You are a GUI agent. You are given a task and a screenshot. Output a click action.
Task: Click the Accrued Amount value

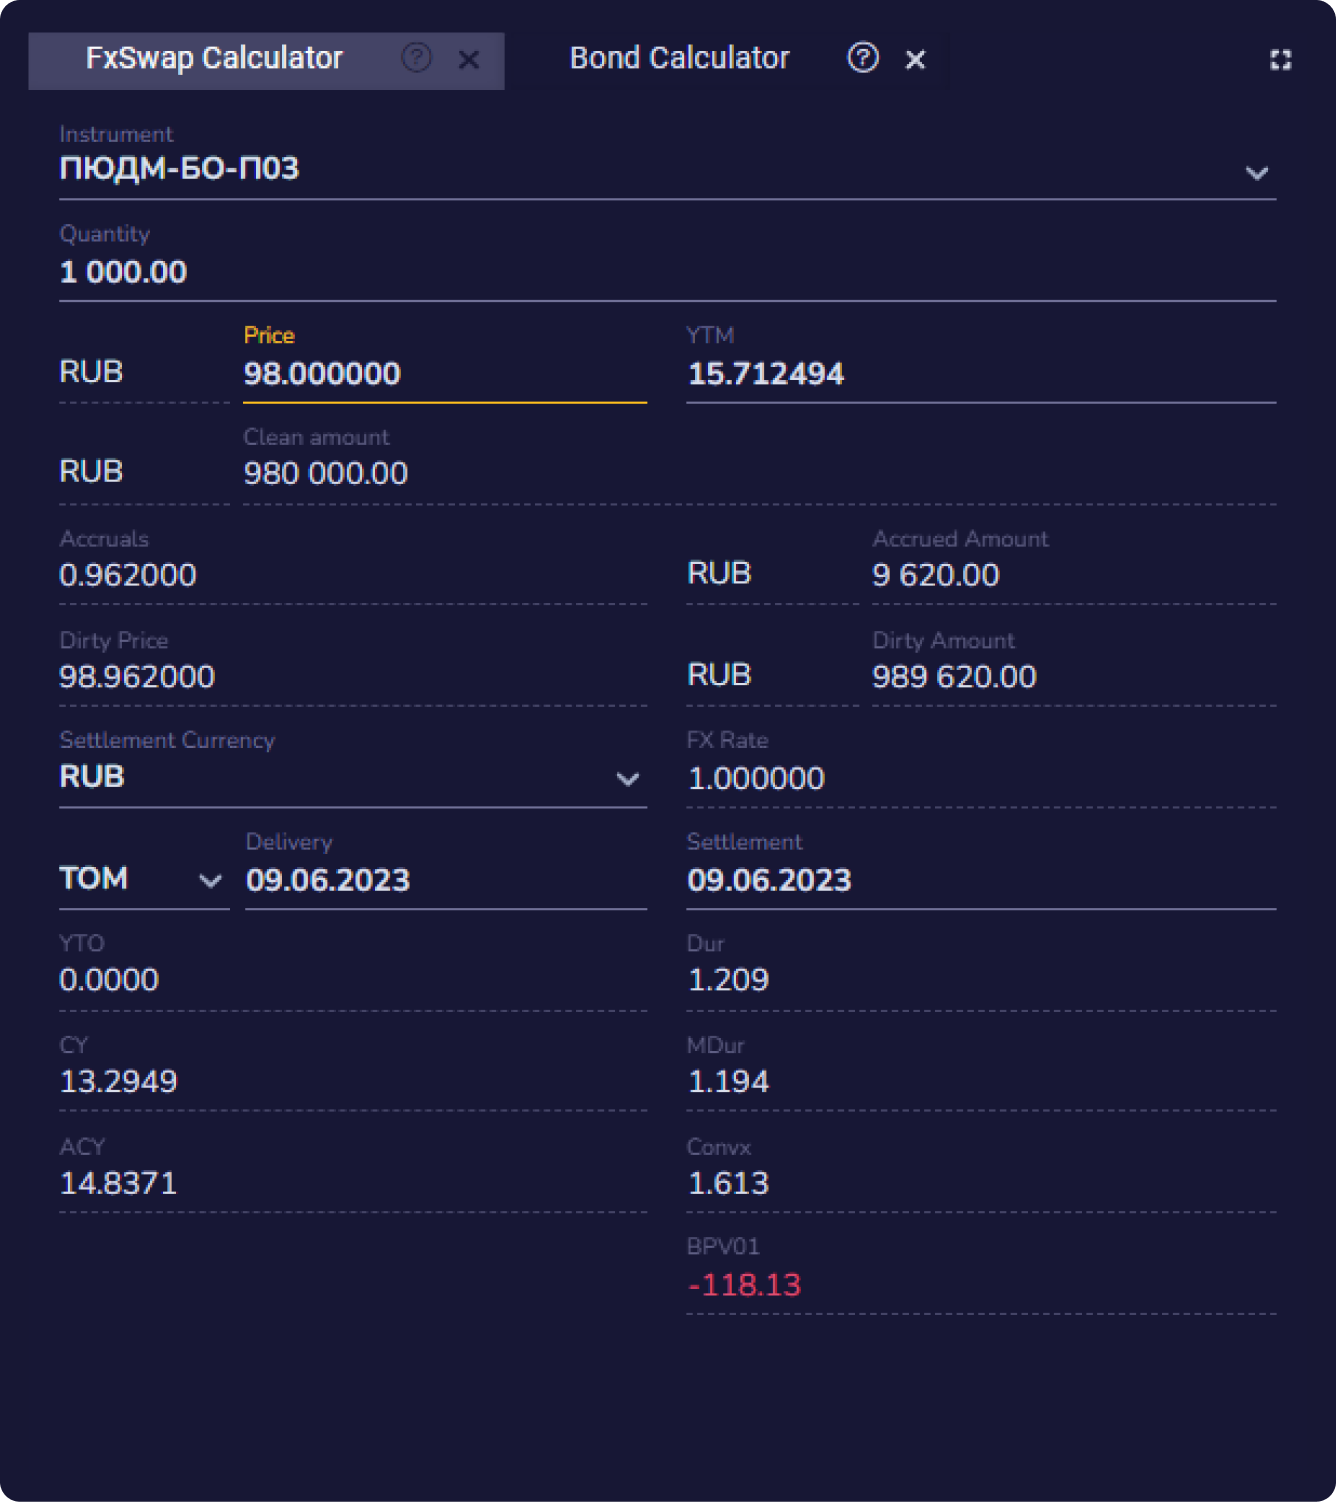[935, 575]
